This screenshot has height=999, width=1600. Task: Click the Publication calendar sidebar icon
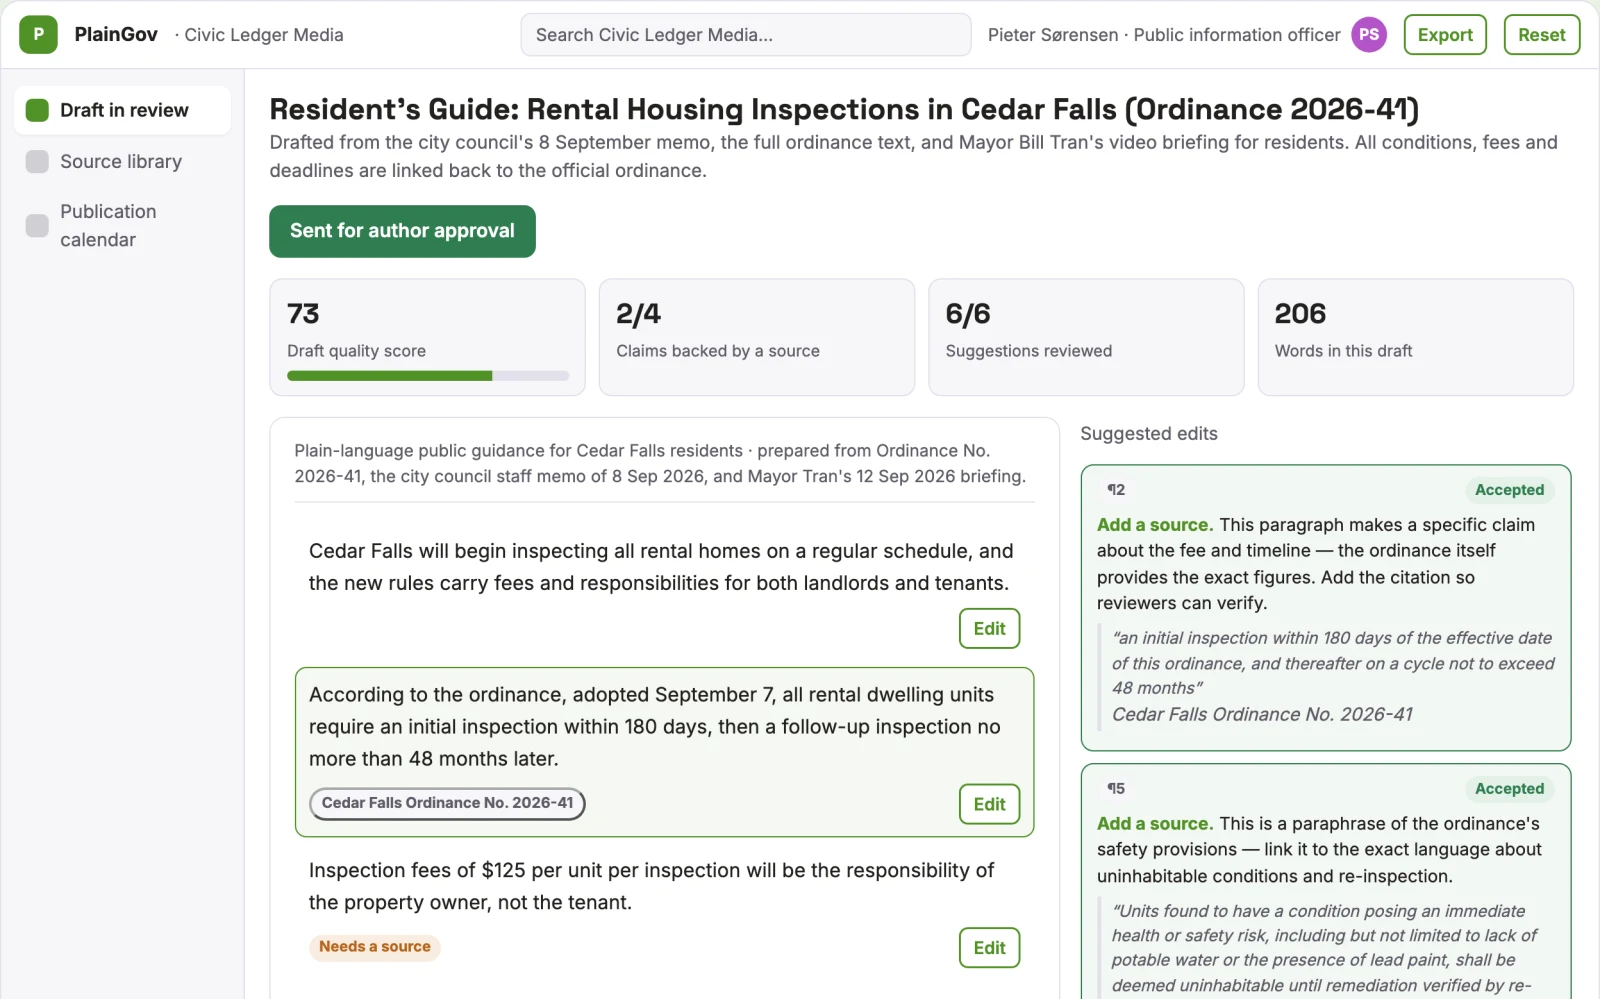click(37, 226)
